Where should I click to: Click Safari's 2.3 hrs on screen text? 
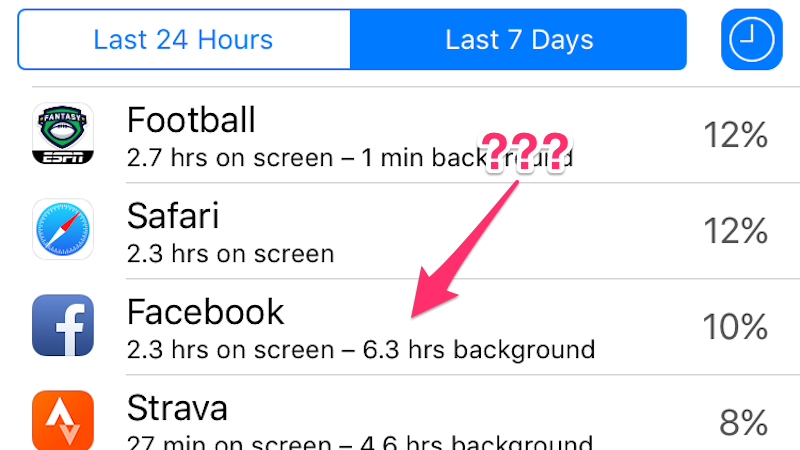(230, 254)
